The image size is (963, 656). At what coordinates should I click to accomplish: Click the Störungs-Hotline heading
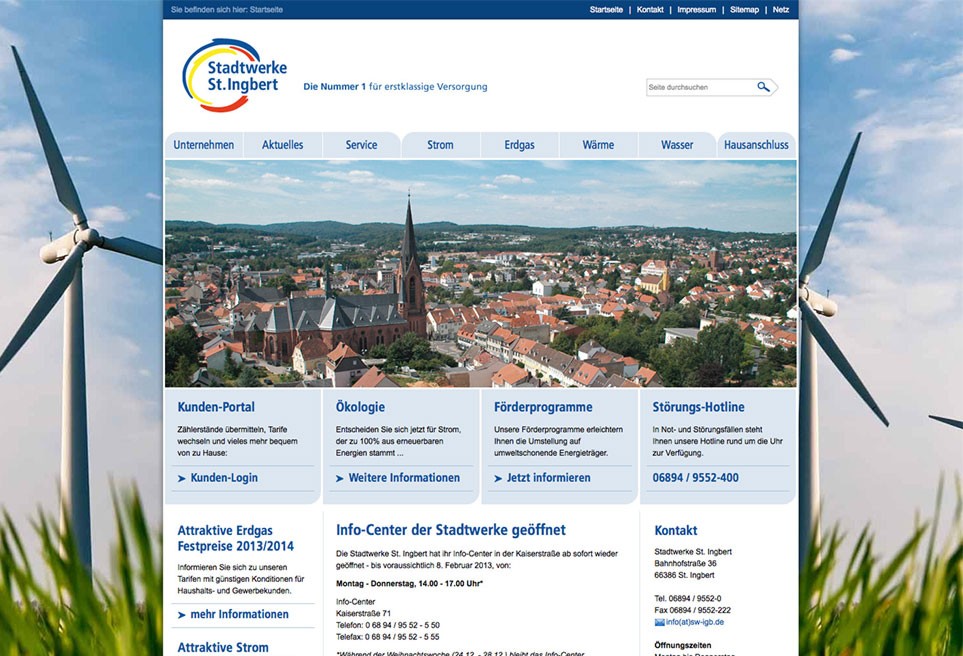(698, 407)
